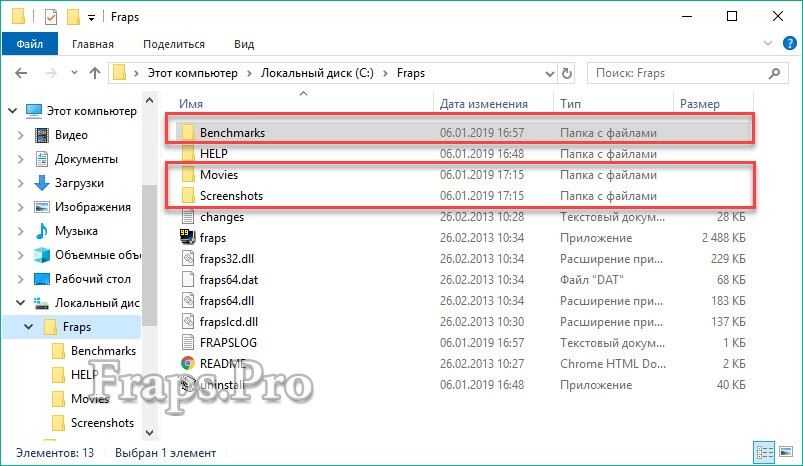The height and width of the screenshot is (466, 803).
Task: Select the HELP folder icon in file list
Action: (188, 153)
